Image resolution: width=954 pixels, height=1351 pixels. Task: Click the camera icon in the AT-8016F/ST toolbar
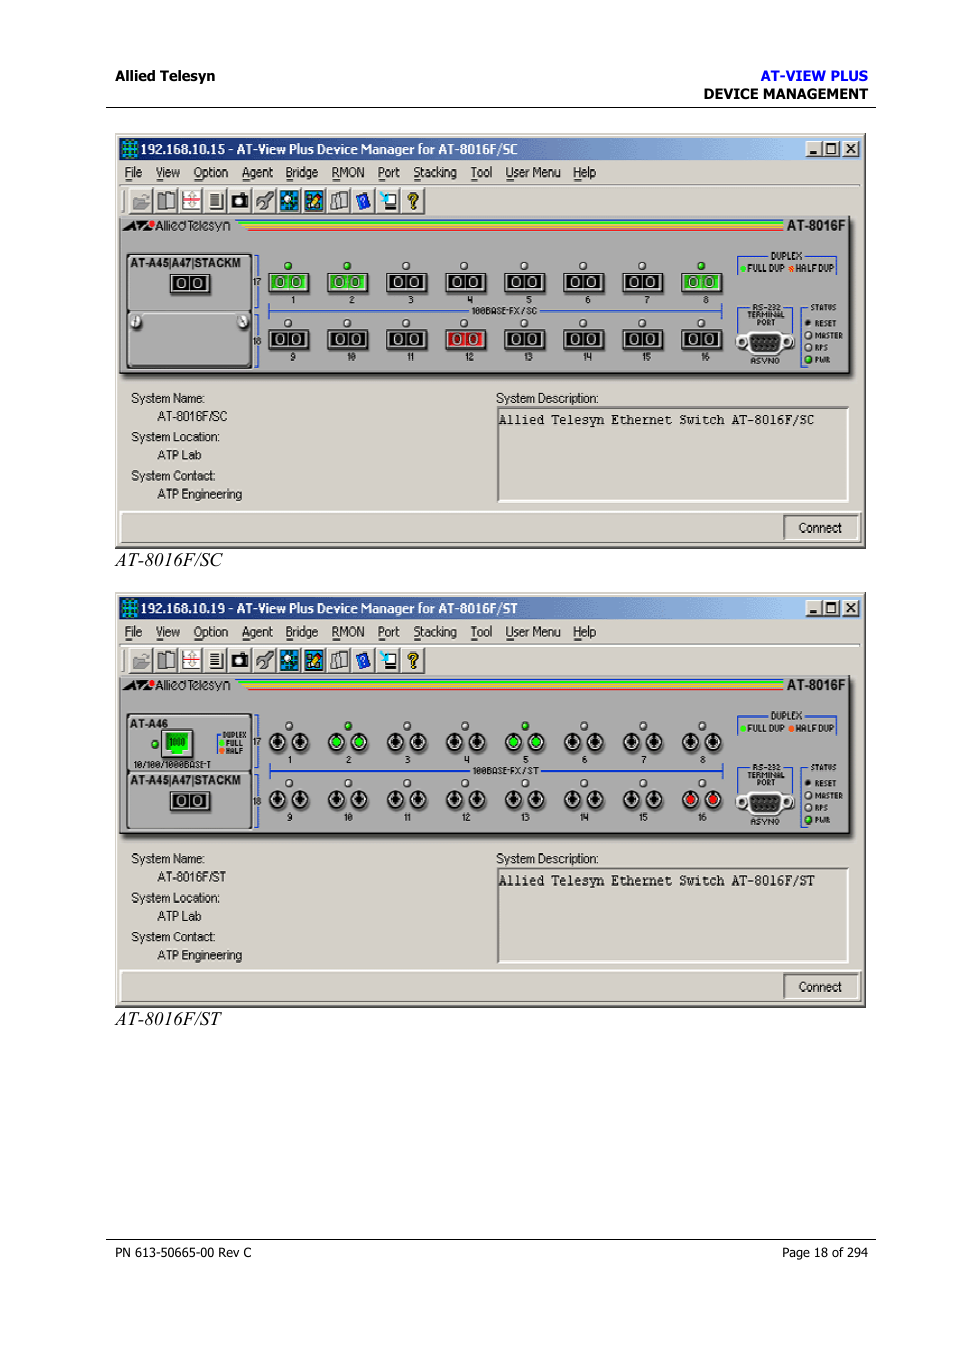pyautogui.click(x=240, y=660)
